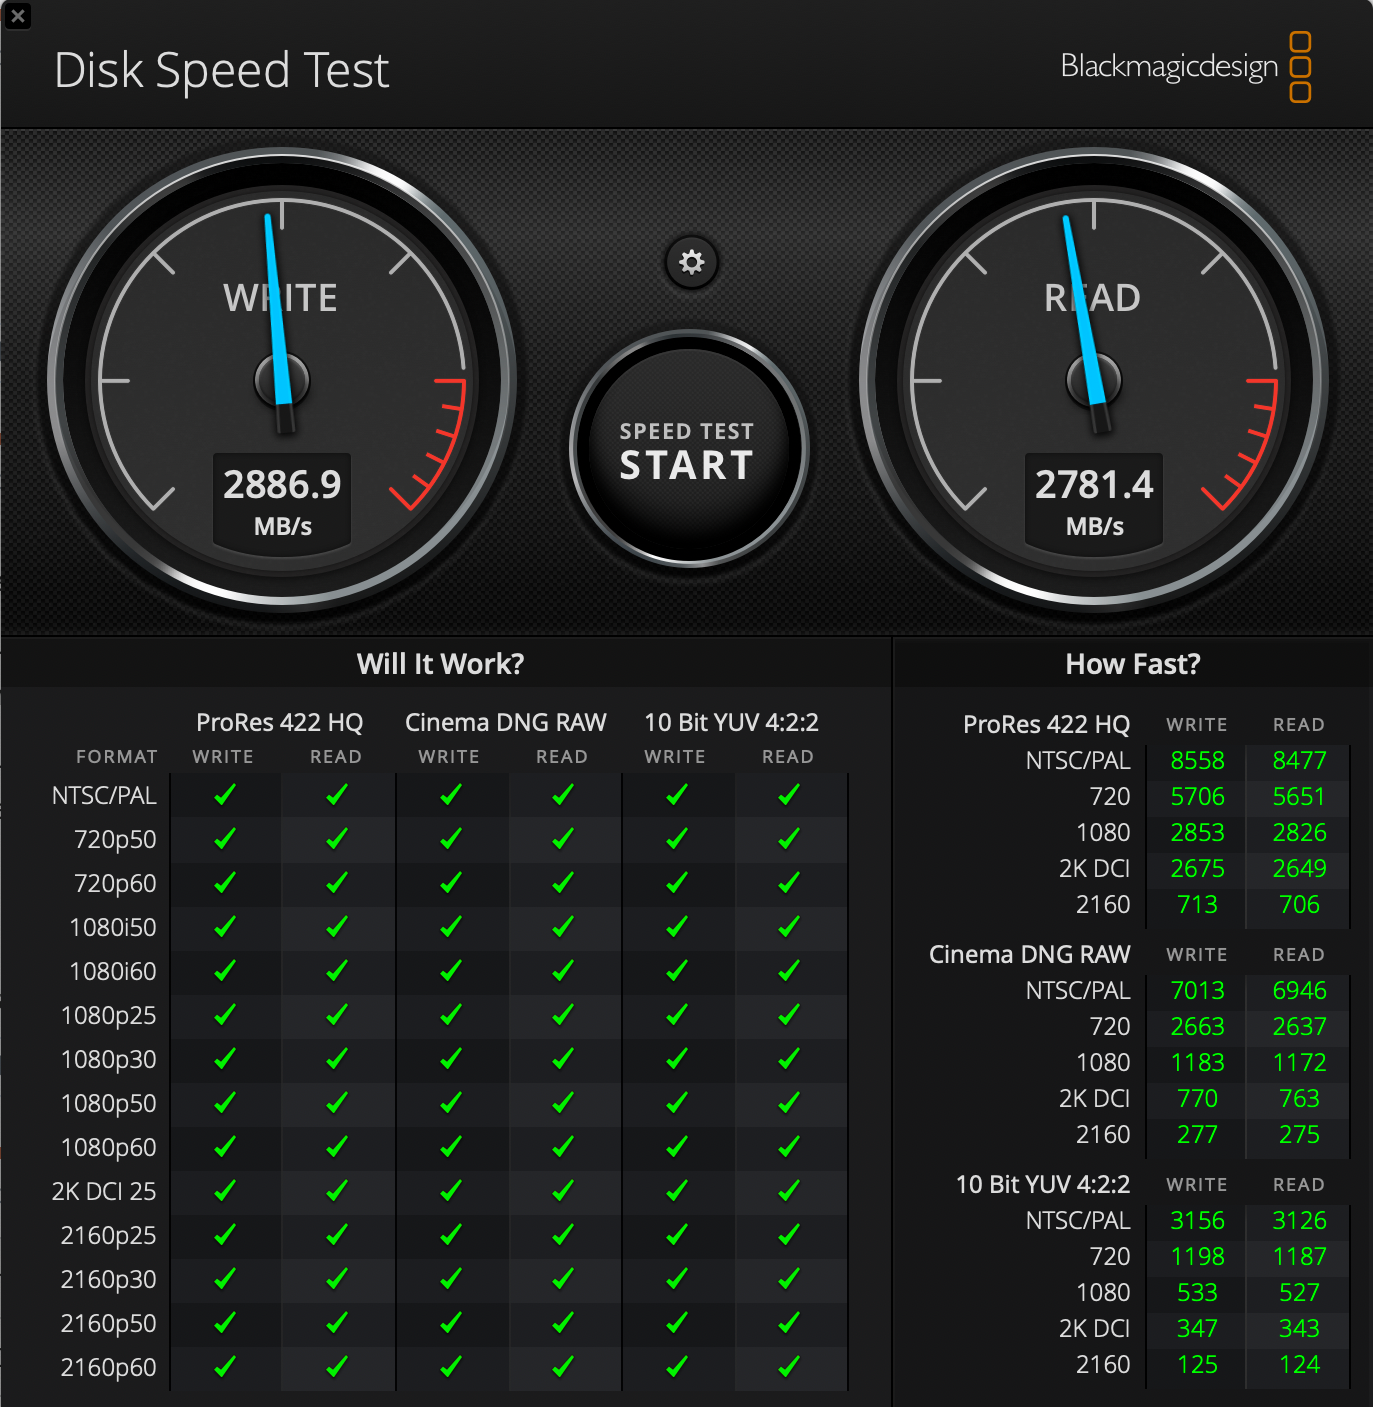Viewport: 1373px width, 1407px height.
Task: Click the 2160p30 format row label
Action: click(x=109, y=1280)
